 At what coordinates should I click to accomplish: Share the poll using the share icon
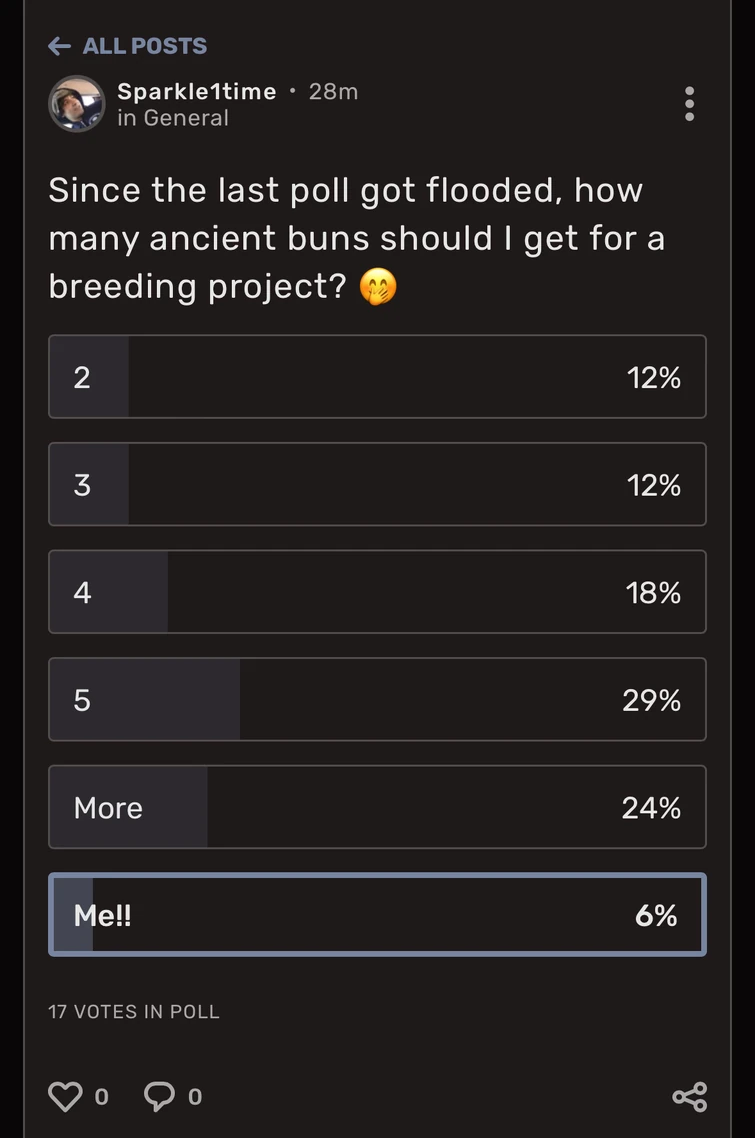[x=689, y=1096]
